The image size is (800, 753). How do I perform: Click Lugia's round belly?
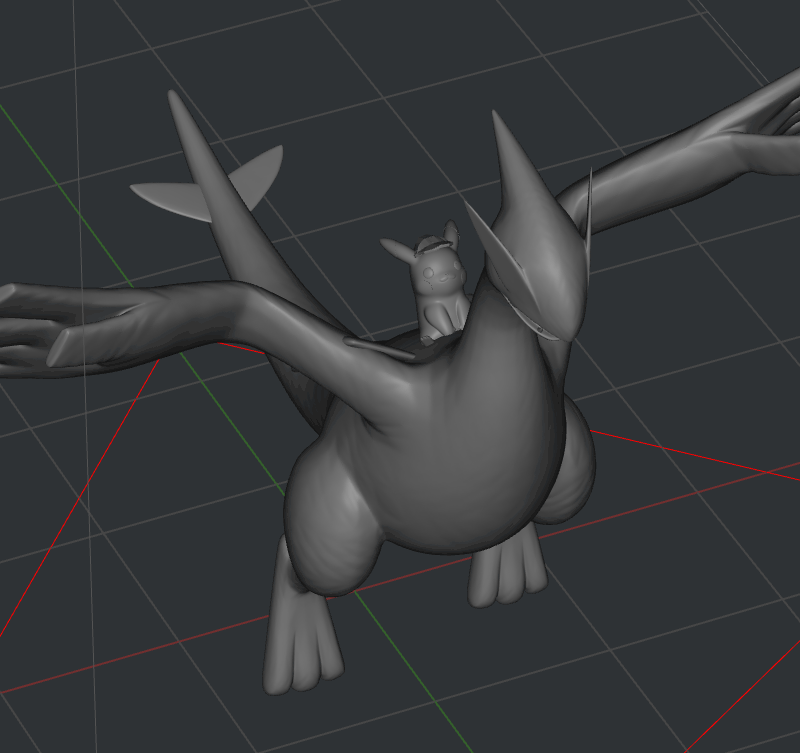pyautogui.click(x=450, y=460)
